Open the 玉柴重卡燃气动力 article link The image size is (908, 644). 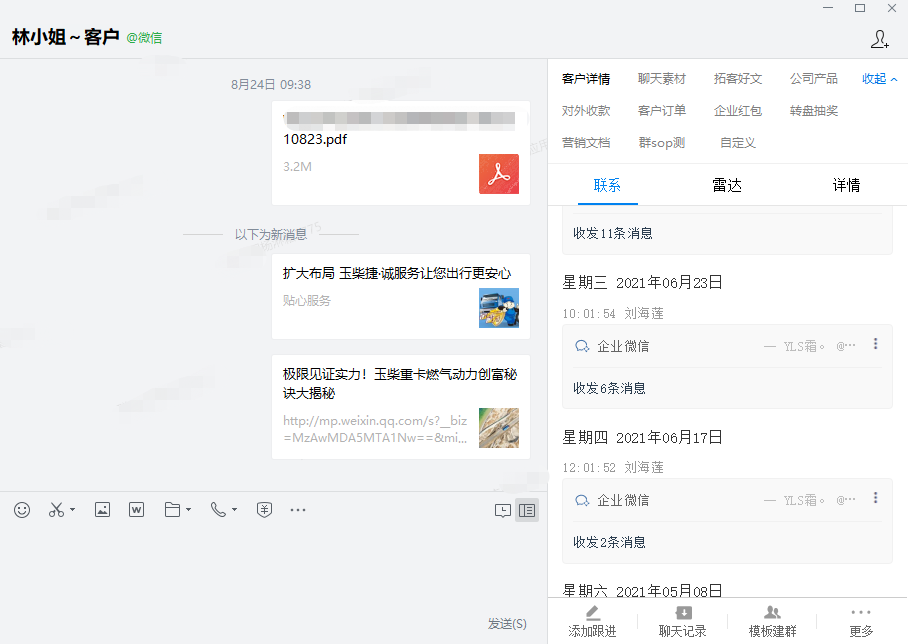pyautogui.click(x=400, y=384)
